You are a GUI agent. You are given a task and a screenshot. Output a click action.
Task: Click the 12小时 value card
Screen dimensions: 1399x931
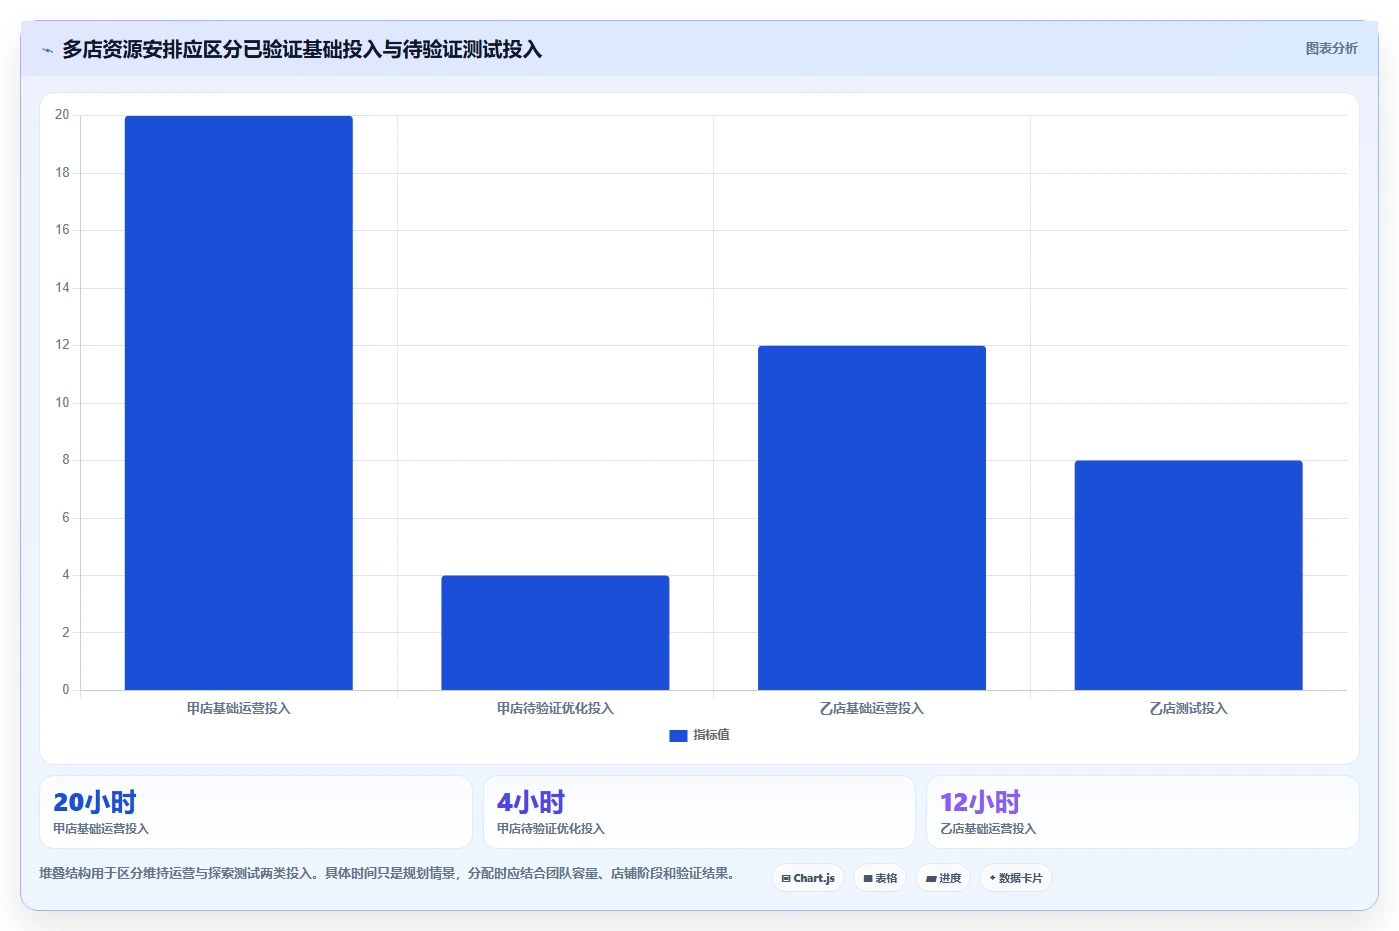coord(1143,812)
